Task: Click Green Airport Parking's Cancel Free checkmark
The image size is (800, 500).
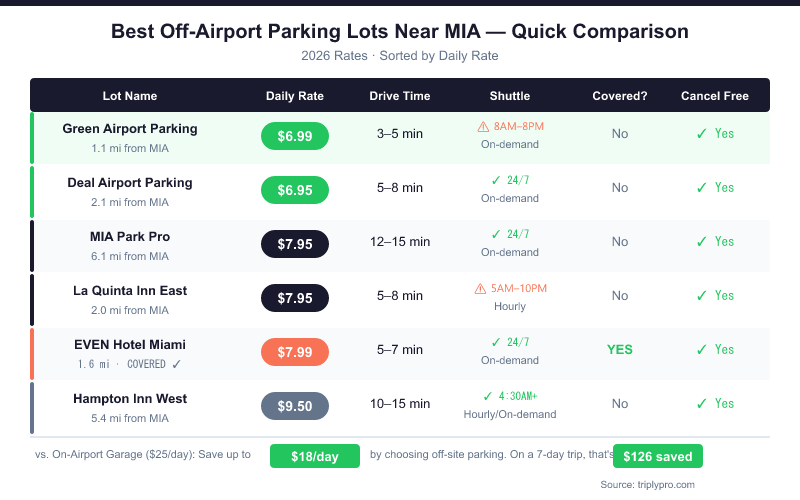Action: [702, 133]
